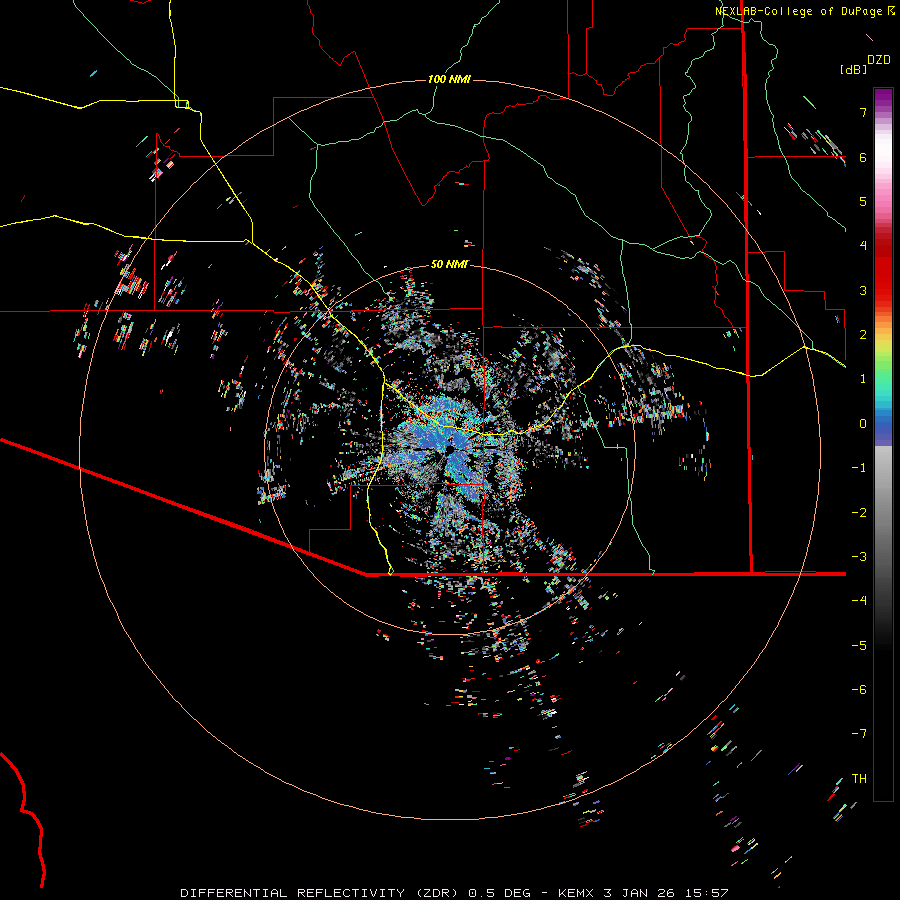Image resolution: width=900 pixels, height=900 pixels.
Task: Click the 50 NMI range ring label
Action: tap(449, 264)
